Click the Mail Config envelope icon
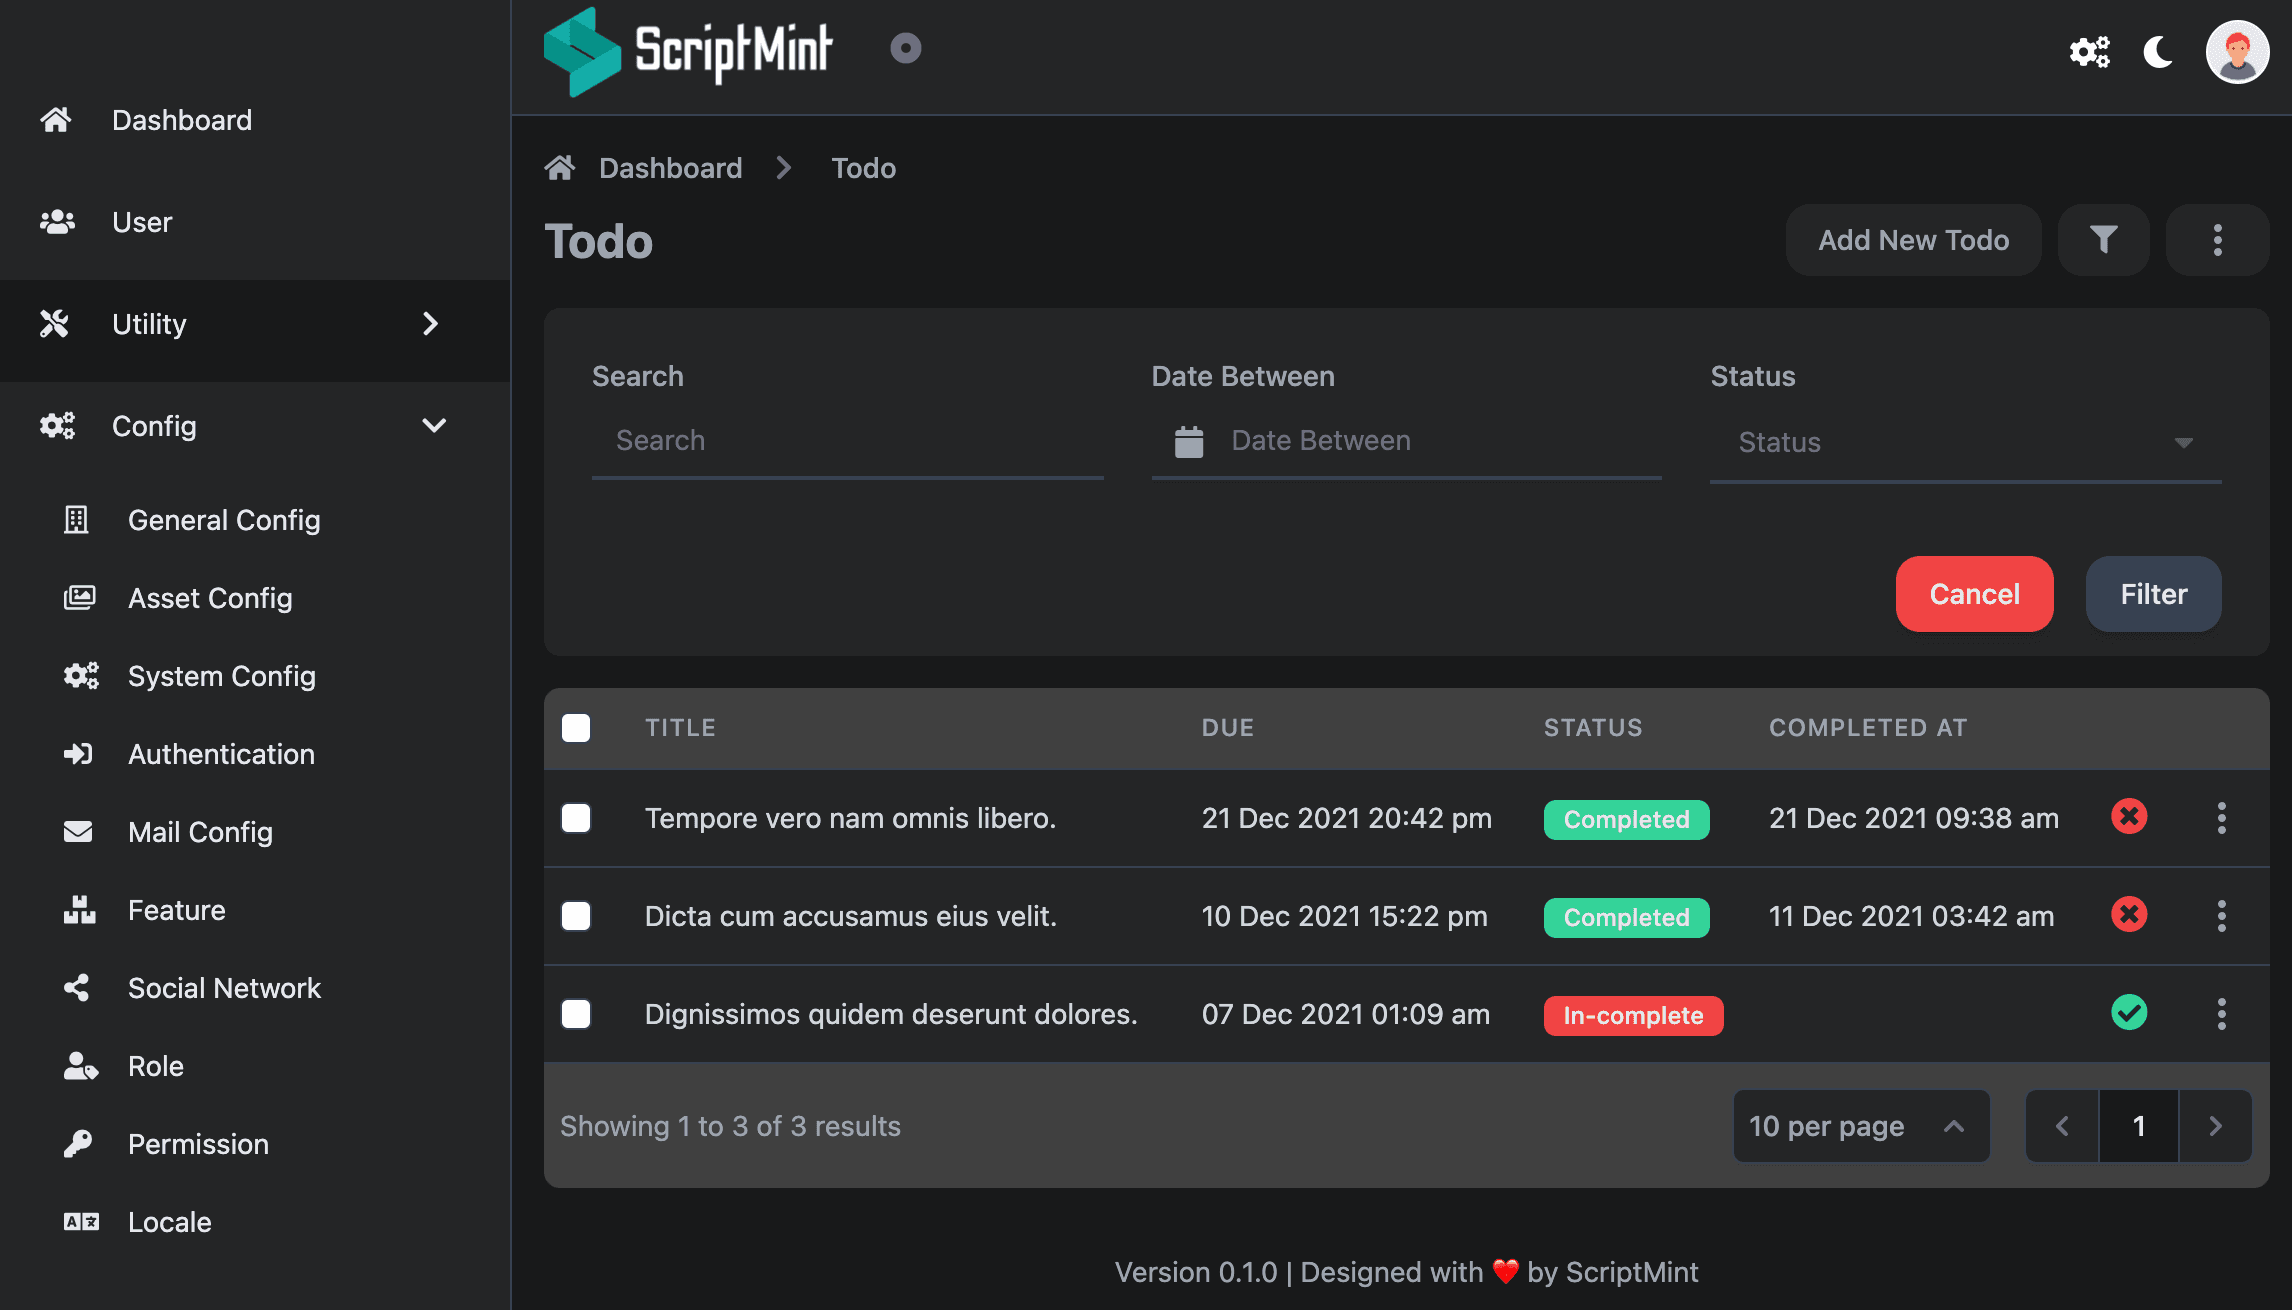Screen dimensions: 2292x1310 79,831
